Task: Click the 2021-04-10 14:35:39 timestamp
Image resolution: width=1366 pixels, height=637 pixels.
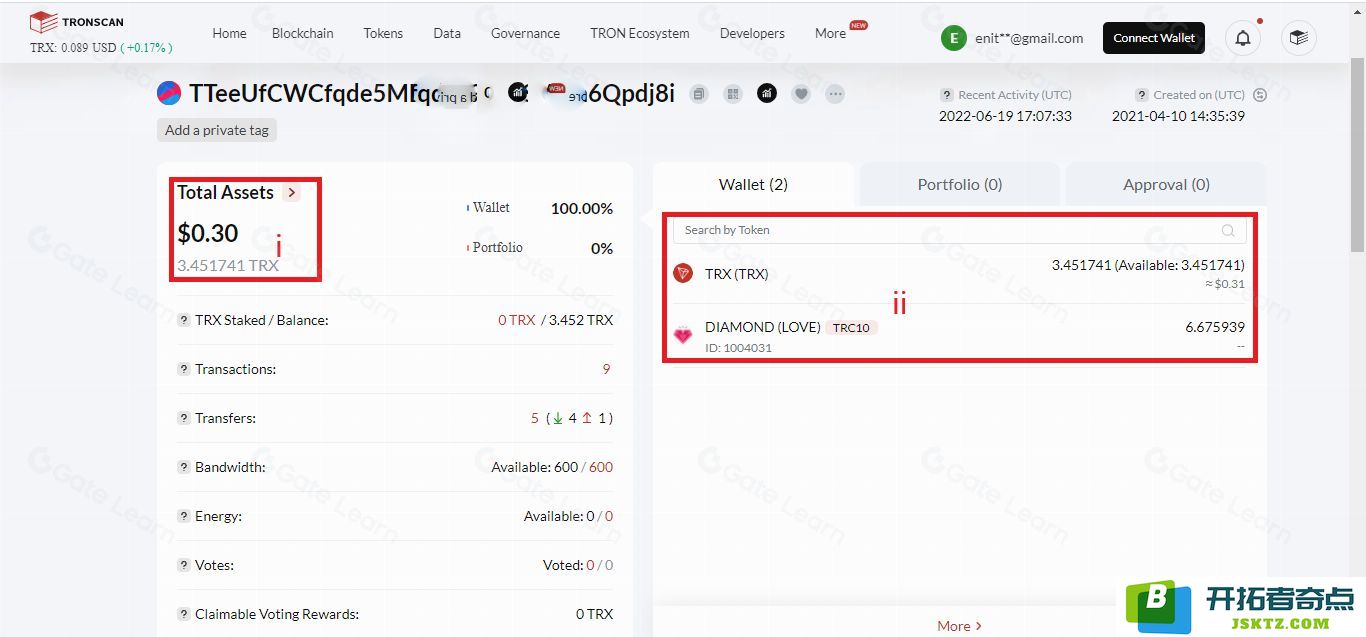Action: point(1178,116)
